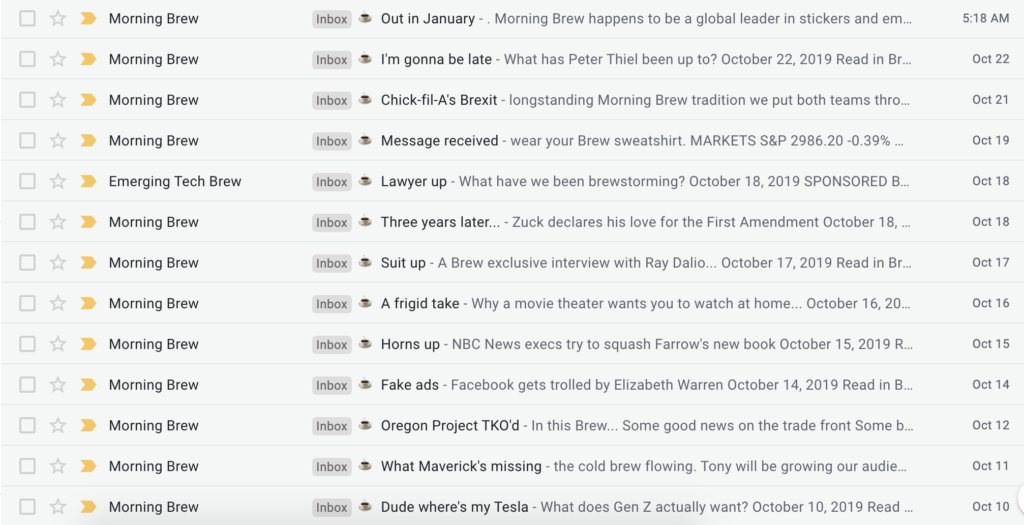Click Inbox label on 'Message received' row
The height and width of the screenshot is (525, 1024).
332,140
